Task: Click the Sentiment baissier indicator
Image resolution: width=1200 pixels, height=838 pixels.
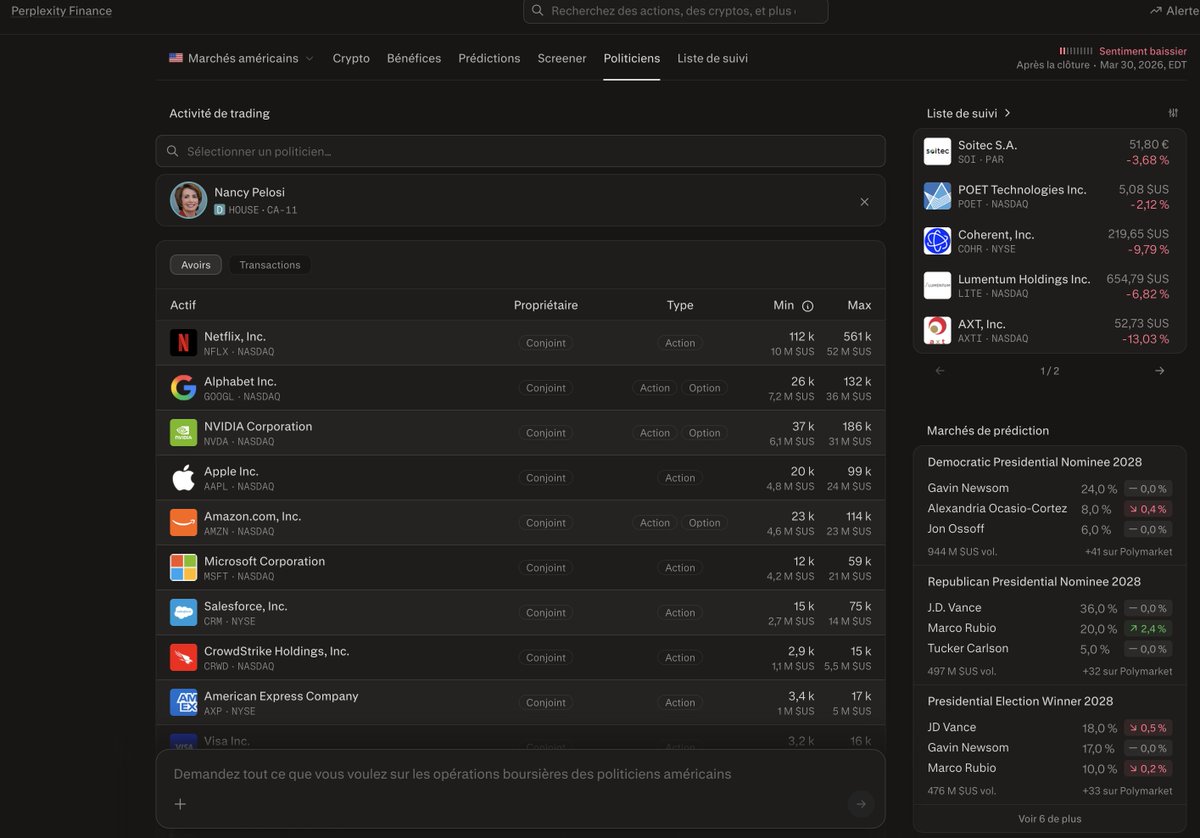Action: click(1123, 51)
